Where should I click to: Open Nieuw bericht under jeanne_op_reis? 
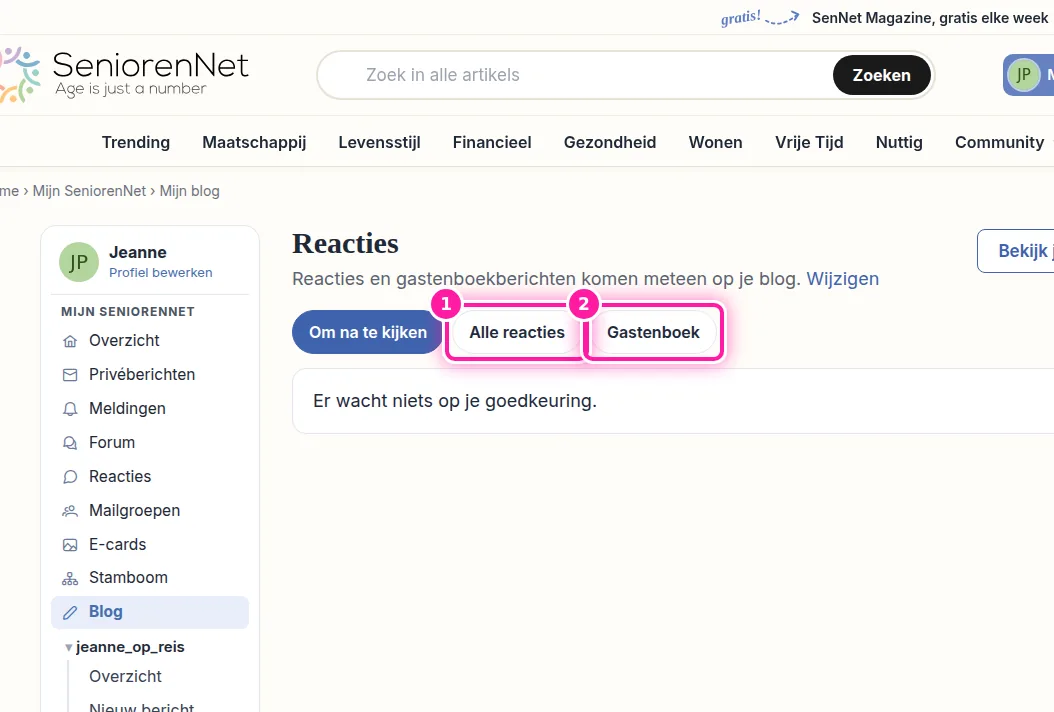click(142, 707)
